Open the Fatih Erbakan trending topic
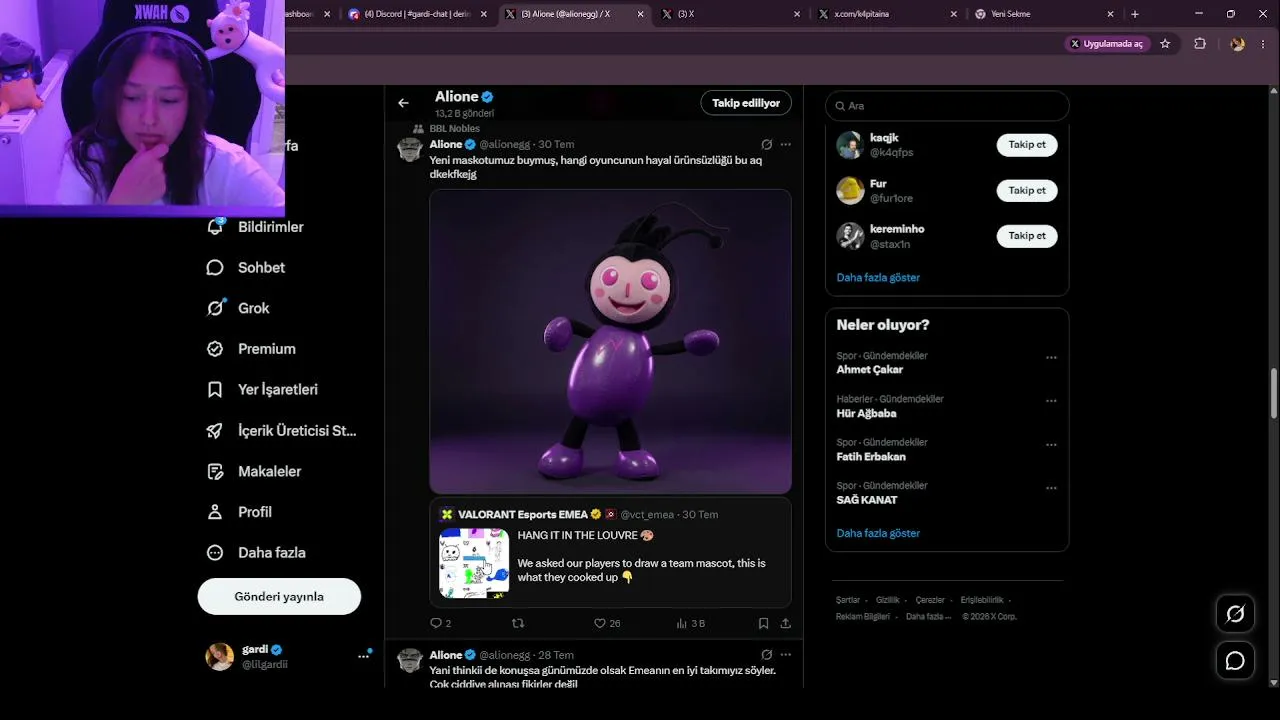The width and height of the screenshot is (1280, 720). pyautogui.click(x=871, y=457)
